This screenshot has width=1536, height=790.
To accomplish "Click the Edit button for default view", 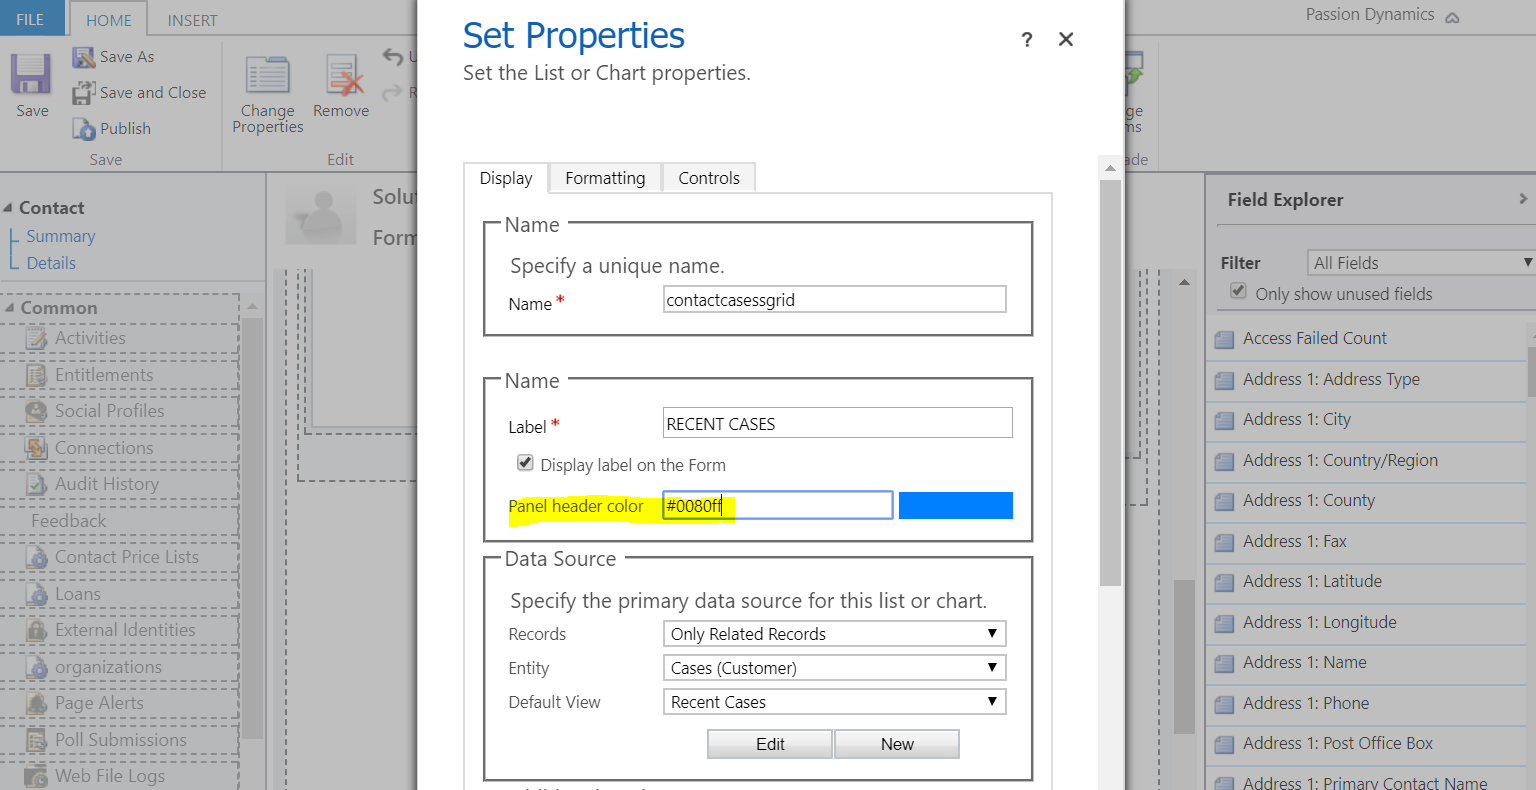I will (770, 744).
